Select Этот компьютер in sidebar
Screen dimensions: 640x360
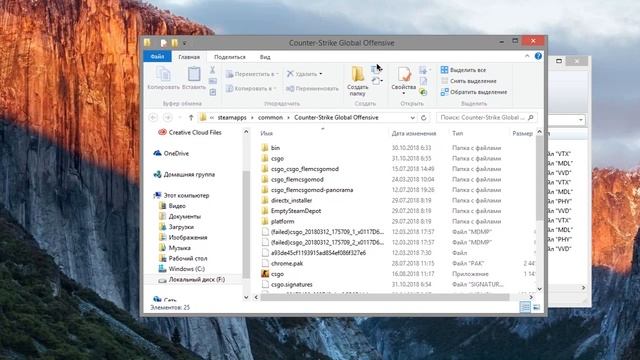click(181, 196)
